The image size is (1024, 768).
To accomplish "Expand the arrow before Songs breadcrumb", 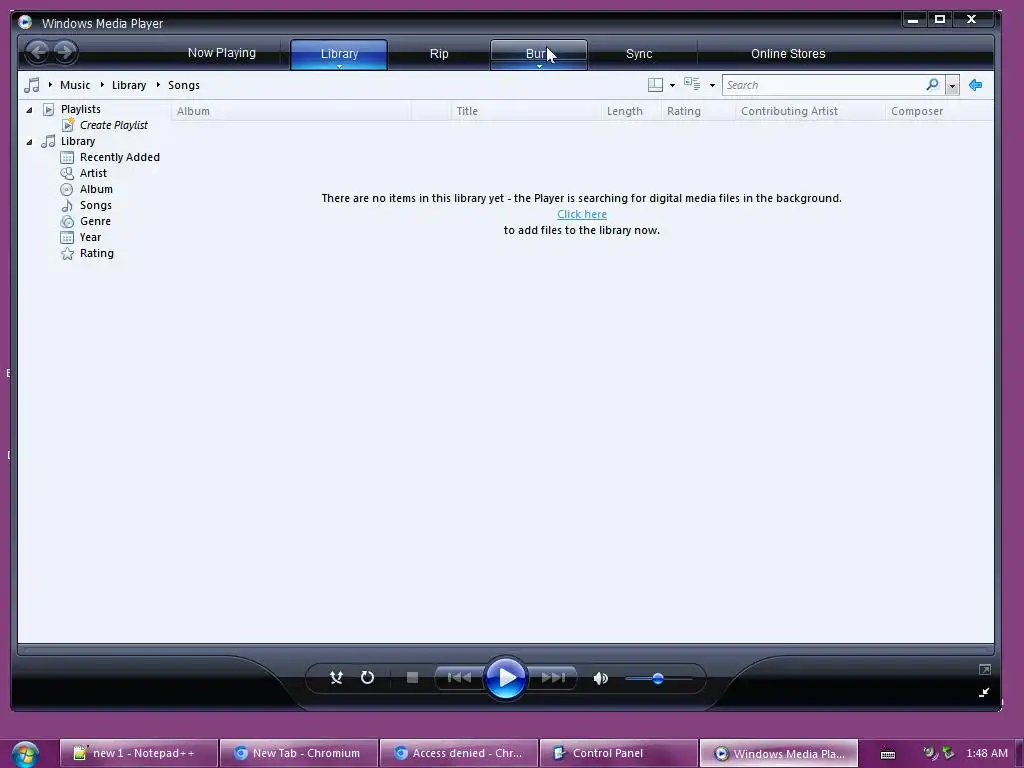I will pyautogui.click(x=159, y=85).
